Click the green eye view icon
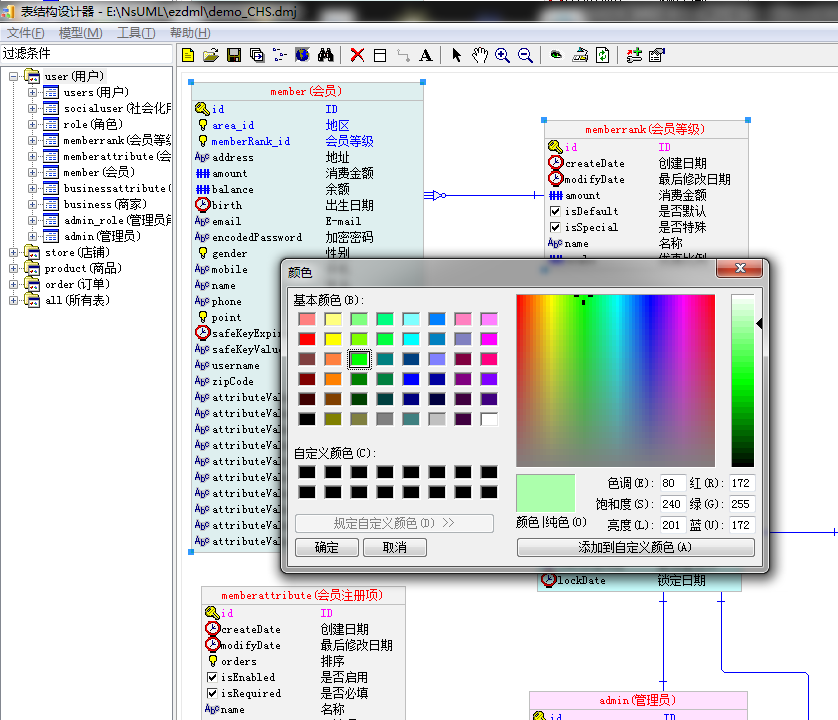 tap(556, 55)
